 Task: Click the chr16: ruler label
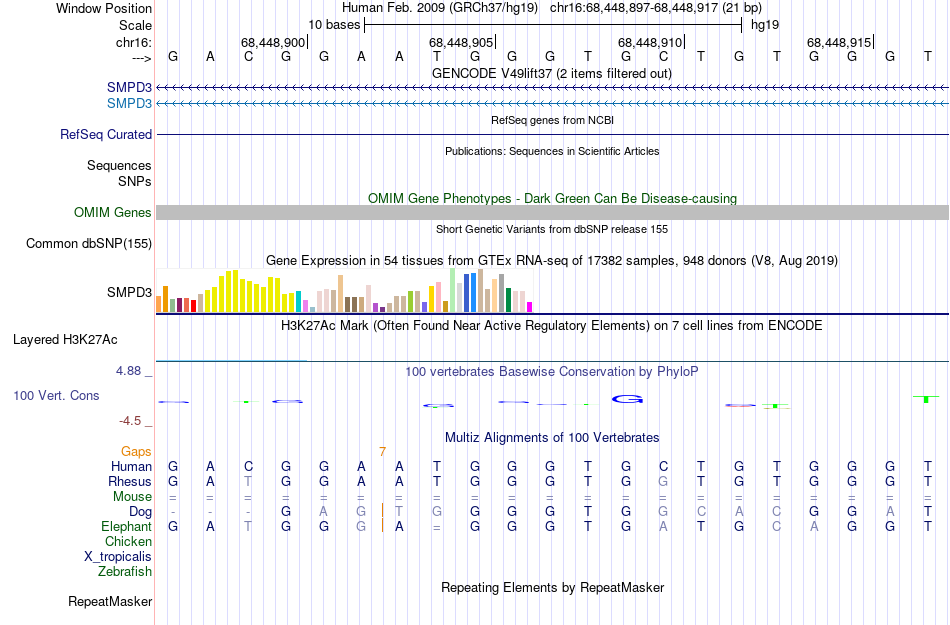coord(133,42)
